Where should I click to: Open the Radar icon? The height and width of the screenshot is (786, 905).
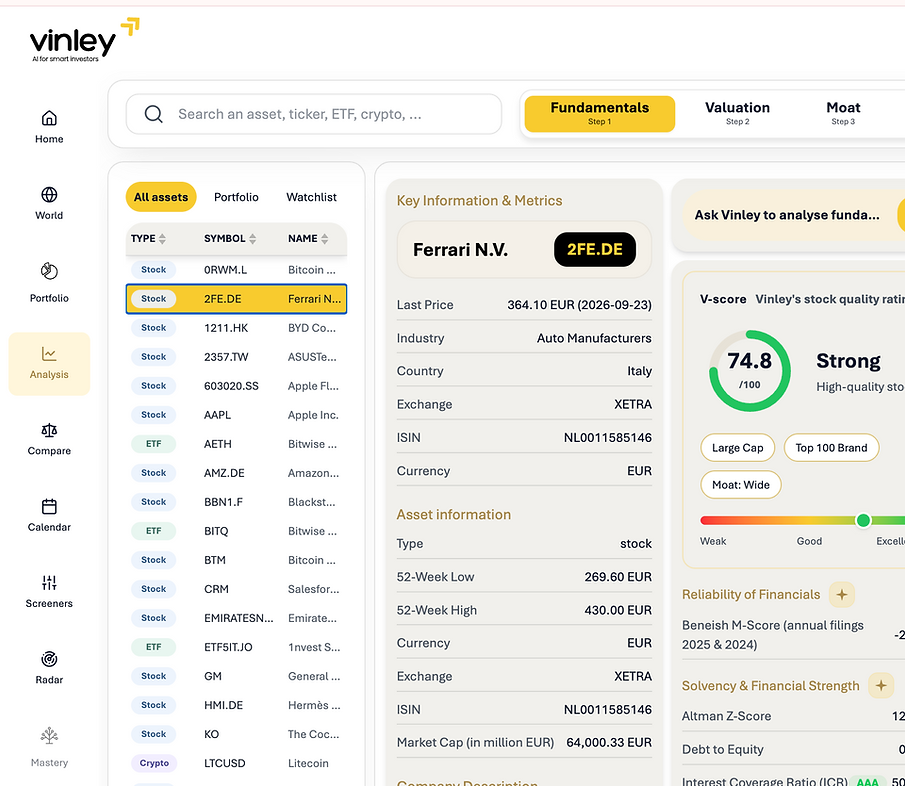coord(49,659)
